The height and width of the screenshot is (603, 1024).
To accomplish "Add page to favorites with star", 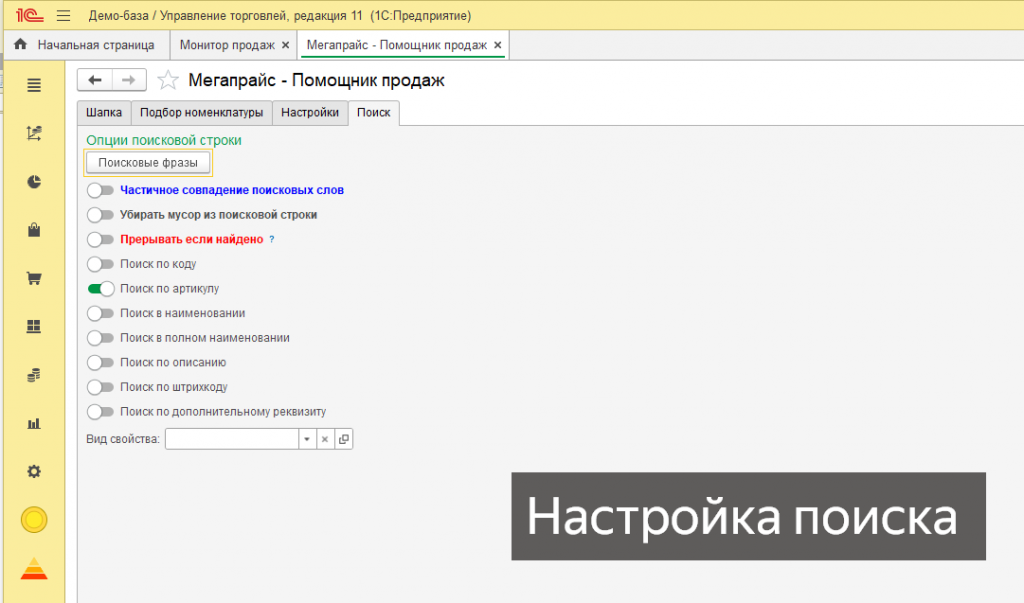I will point(168,80).
